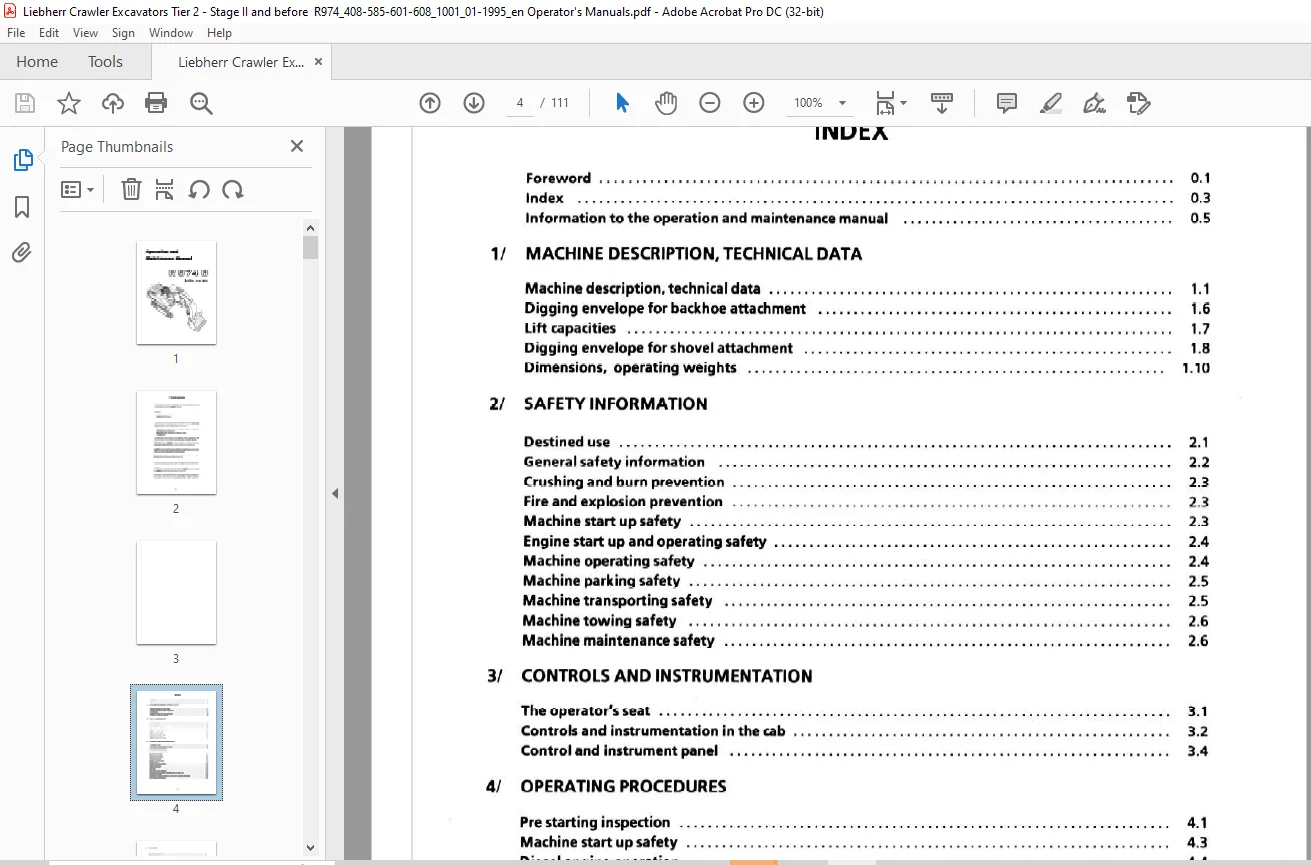Click the upload to cloud icon
Image resolution: width=1311 pixels, height=865 pixels.
[x=113, y=103]
